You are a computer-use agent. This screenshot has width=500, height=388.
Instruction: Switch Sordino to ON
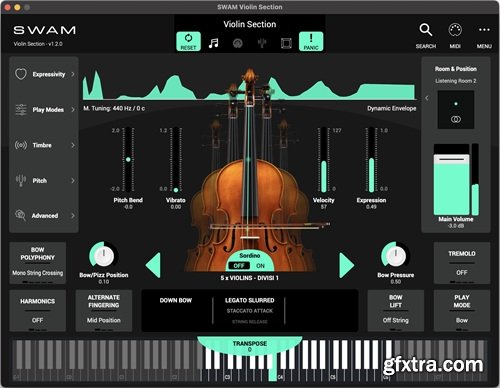tap(260, 266)
